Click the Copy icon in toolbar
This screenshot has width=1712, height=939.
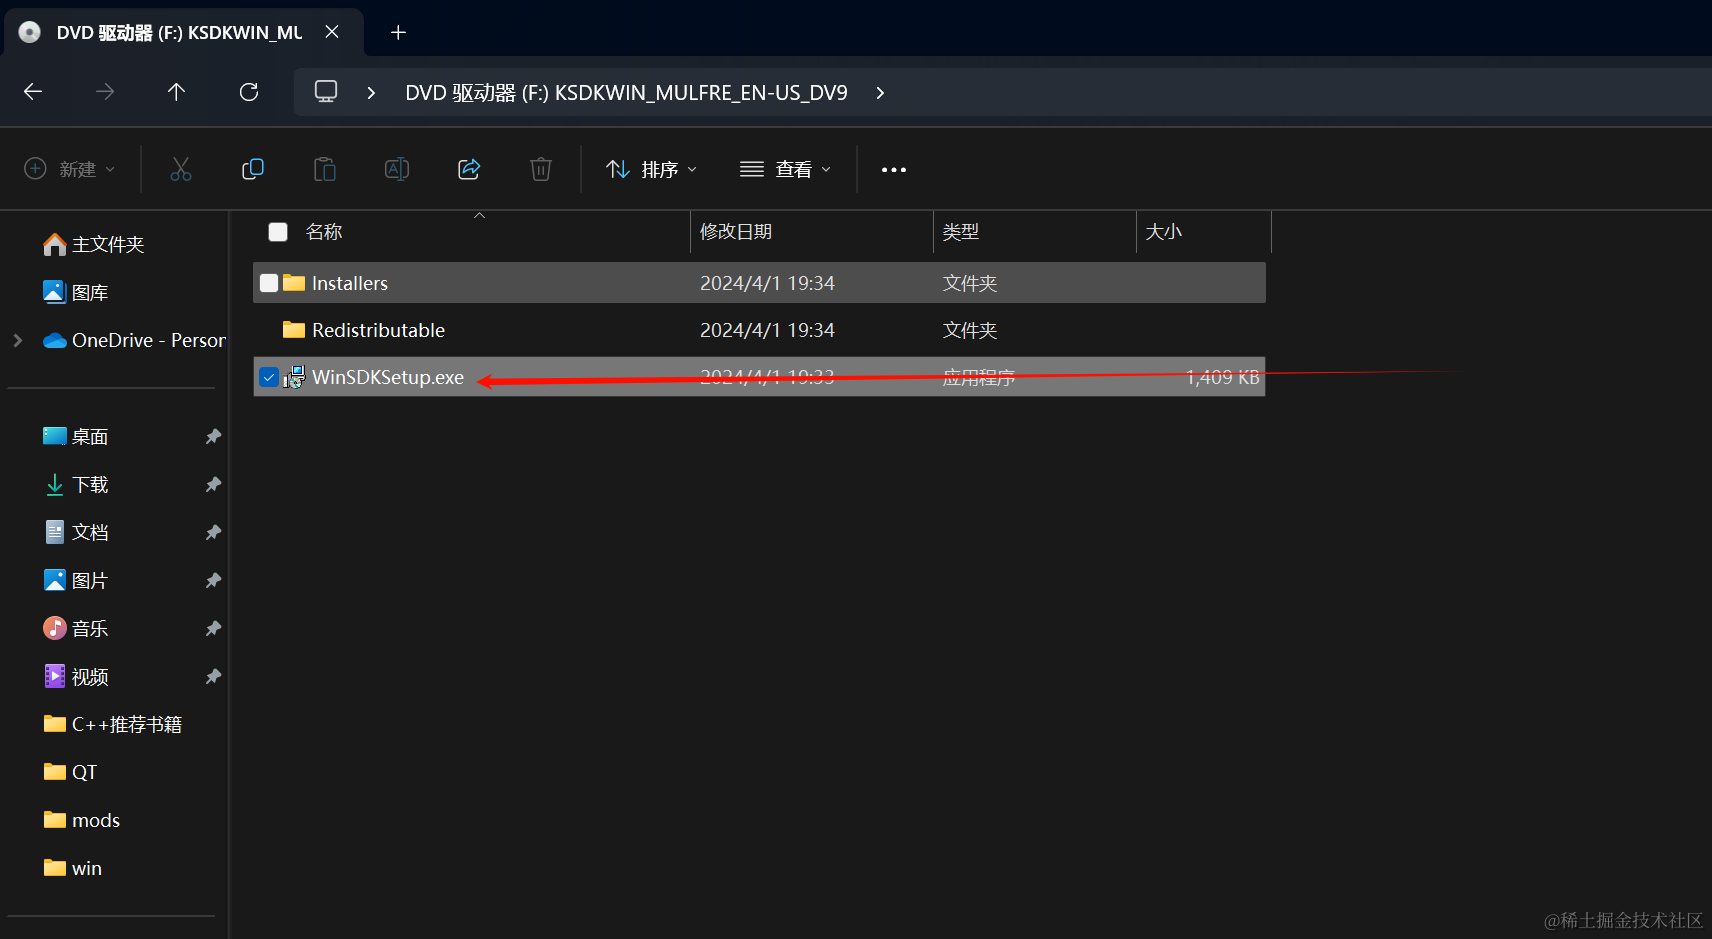(x=253, y=169)
